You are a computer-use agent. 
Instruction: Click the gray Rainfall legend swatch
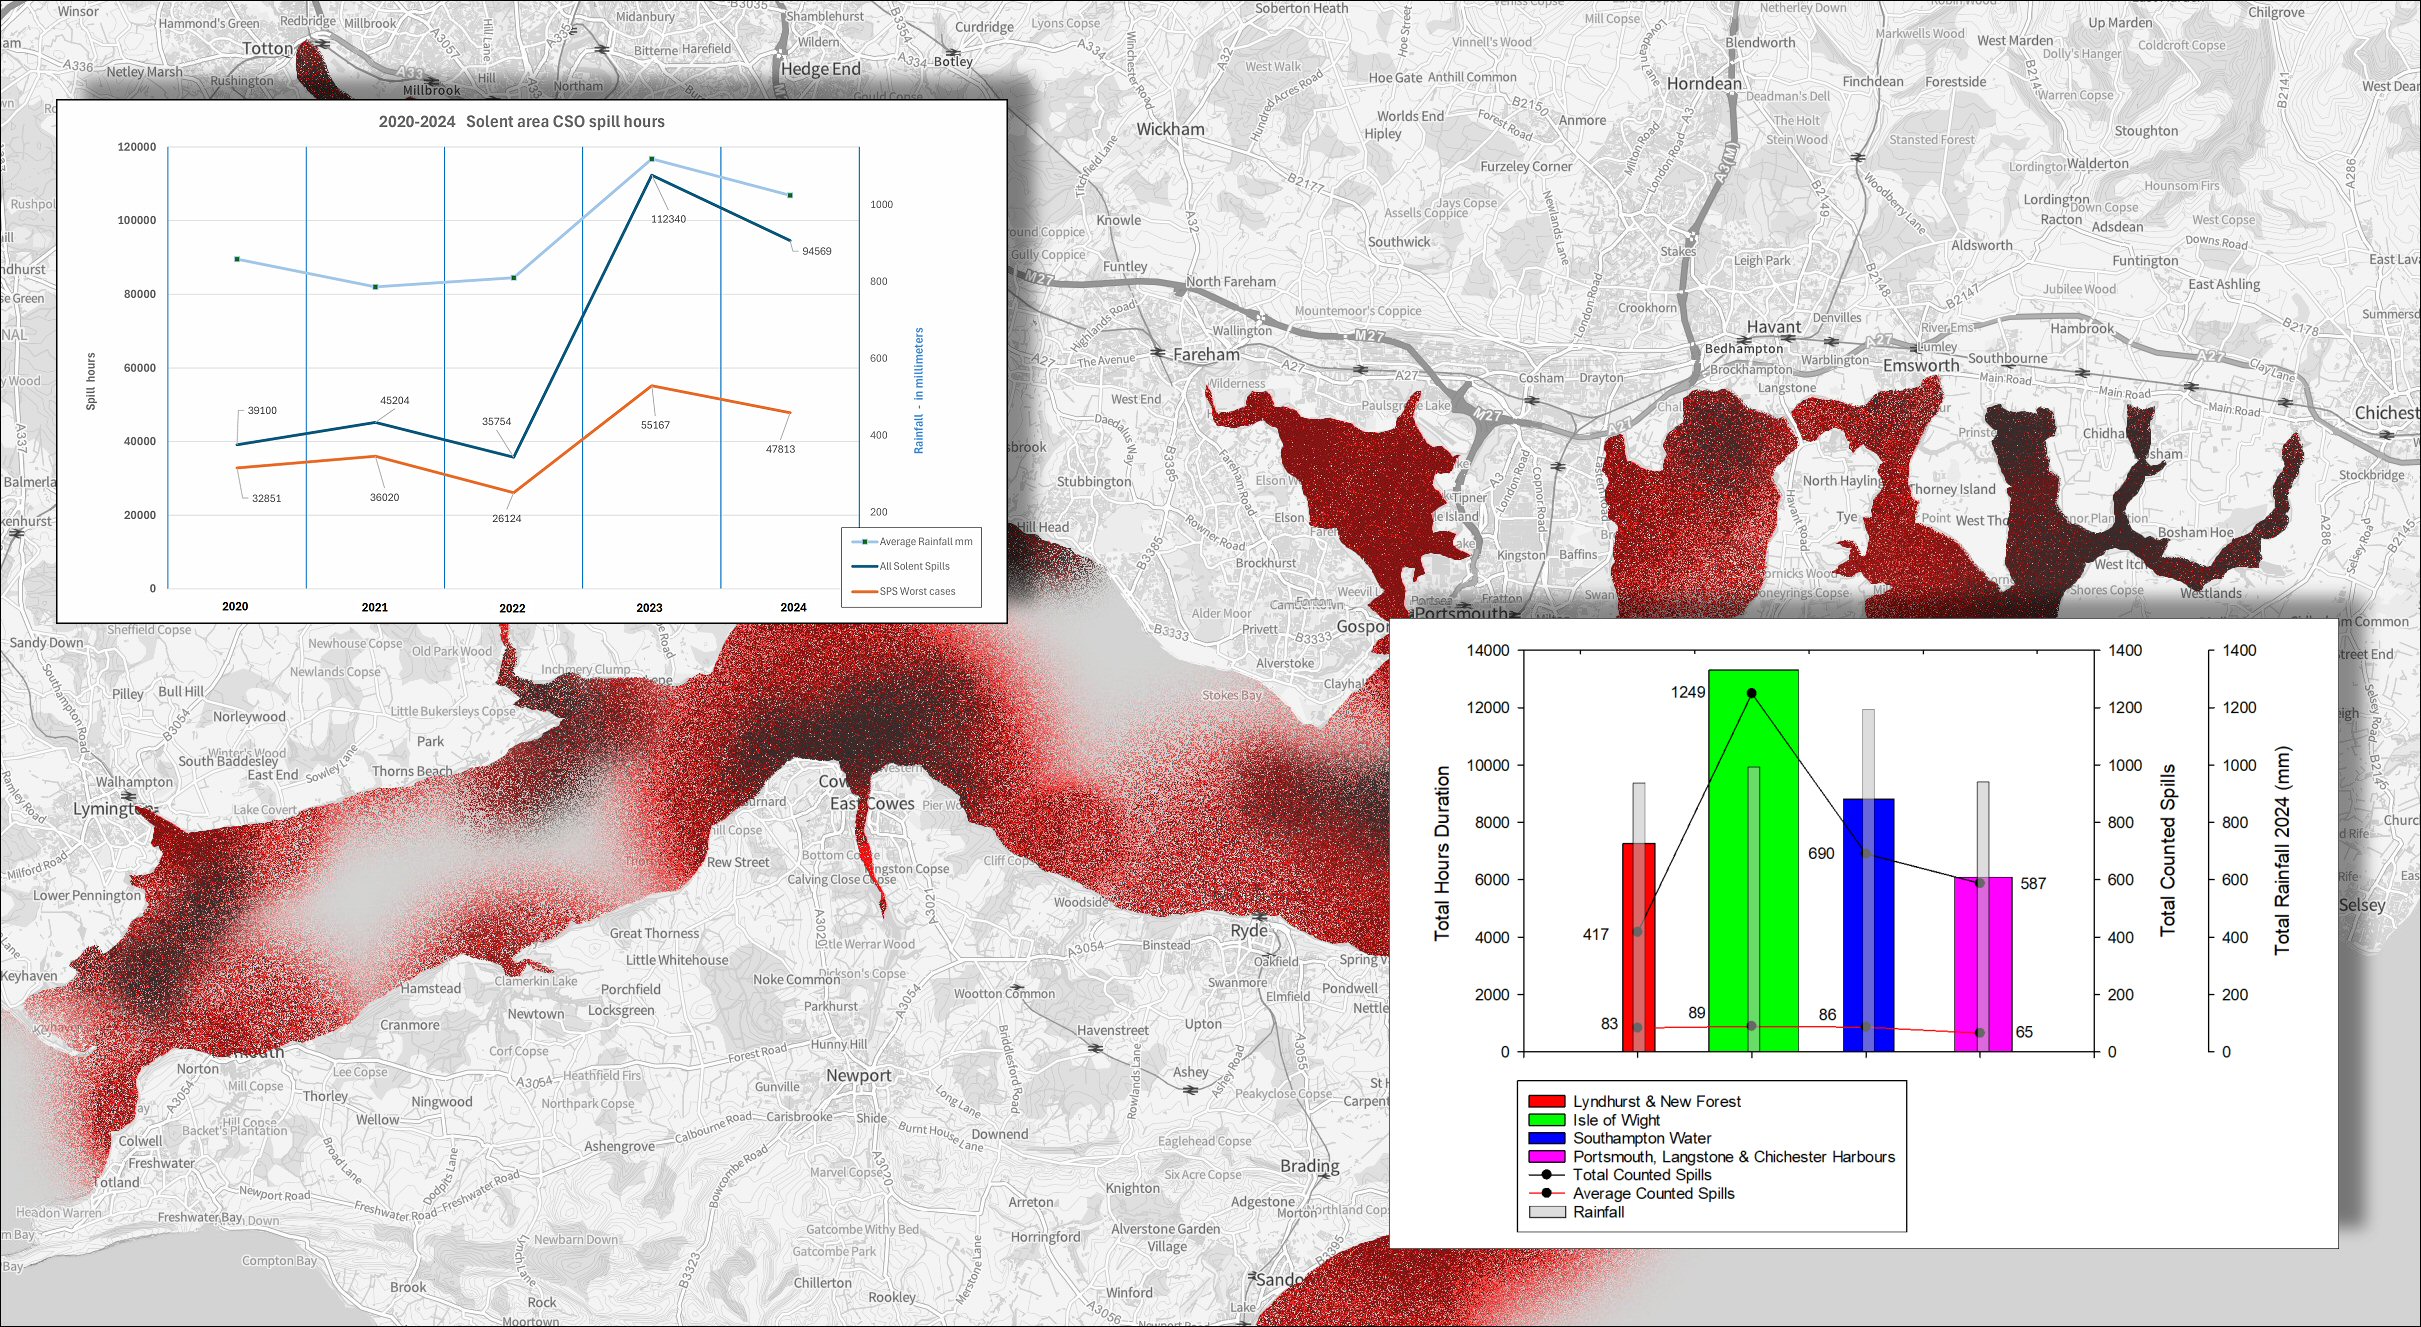click(x=1546, y=1212)
